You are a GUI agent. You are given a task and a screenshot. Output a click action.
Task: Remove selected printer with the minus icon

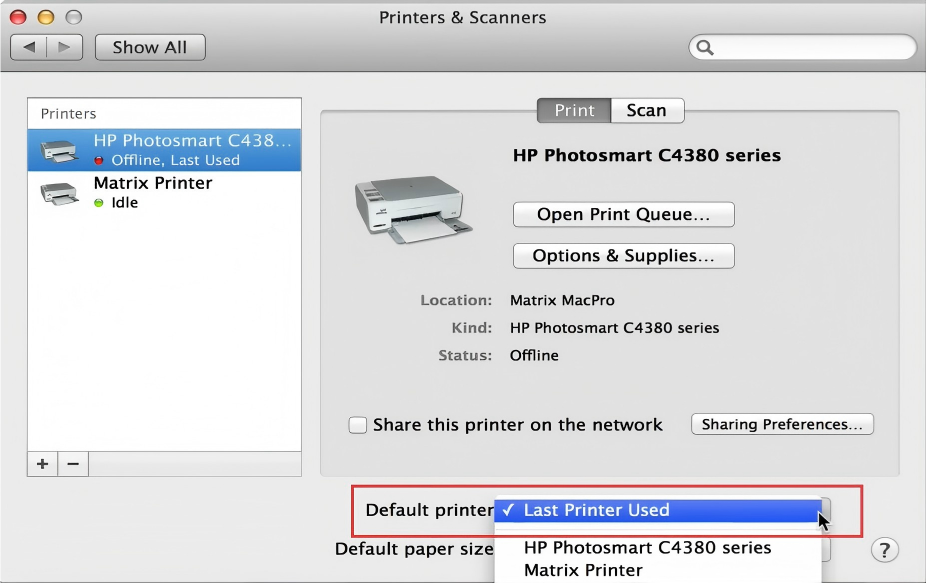[72, 464]
